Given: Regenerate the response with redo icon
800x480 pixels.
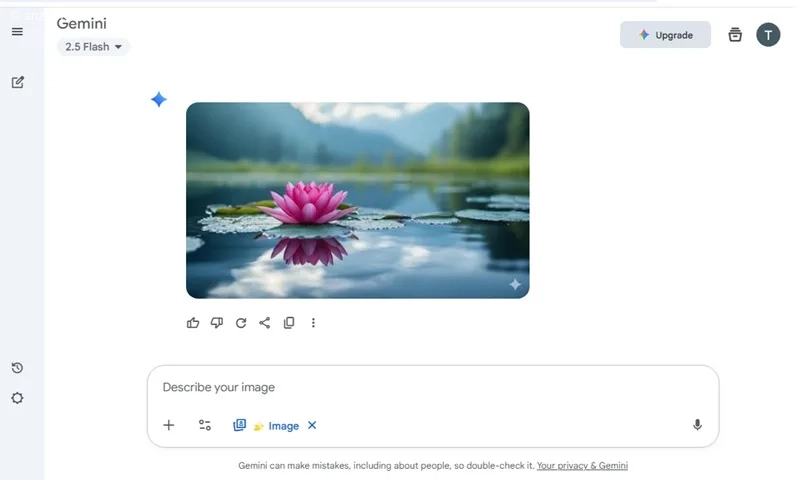Looking at the screenshot, I should coord(241,323).
